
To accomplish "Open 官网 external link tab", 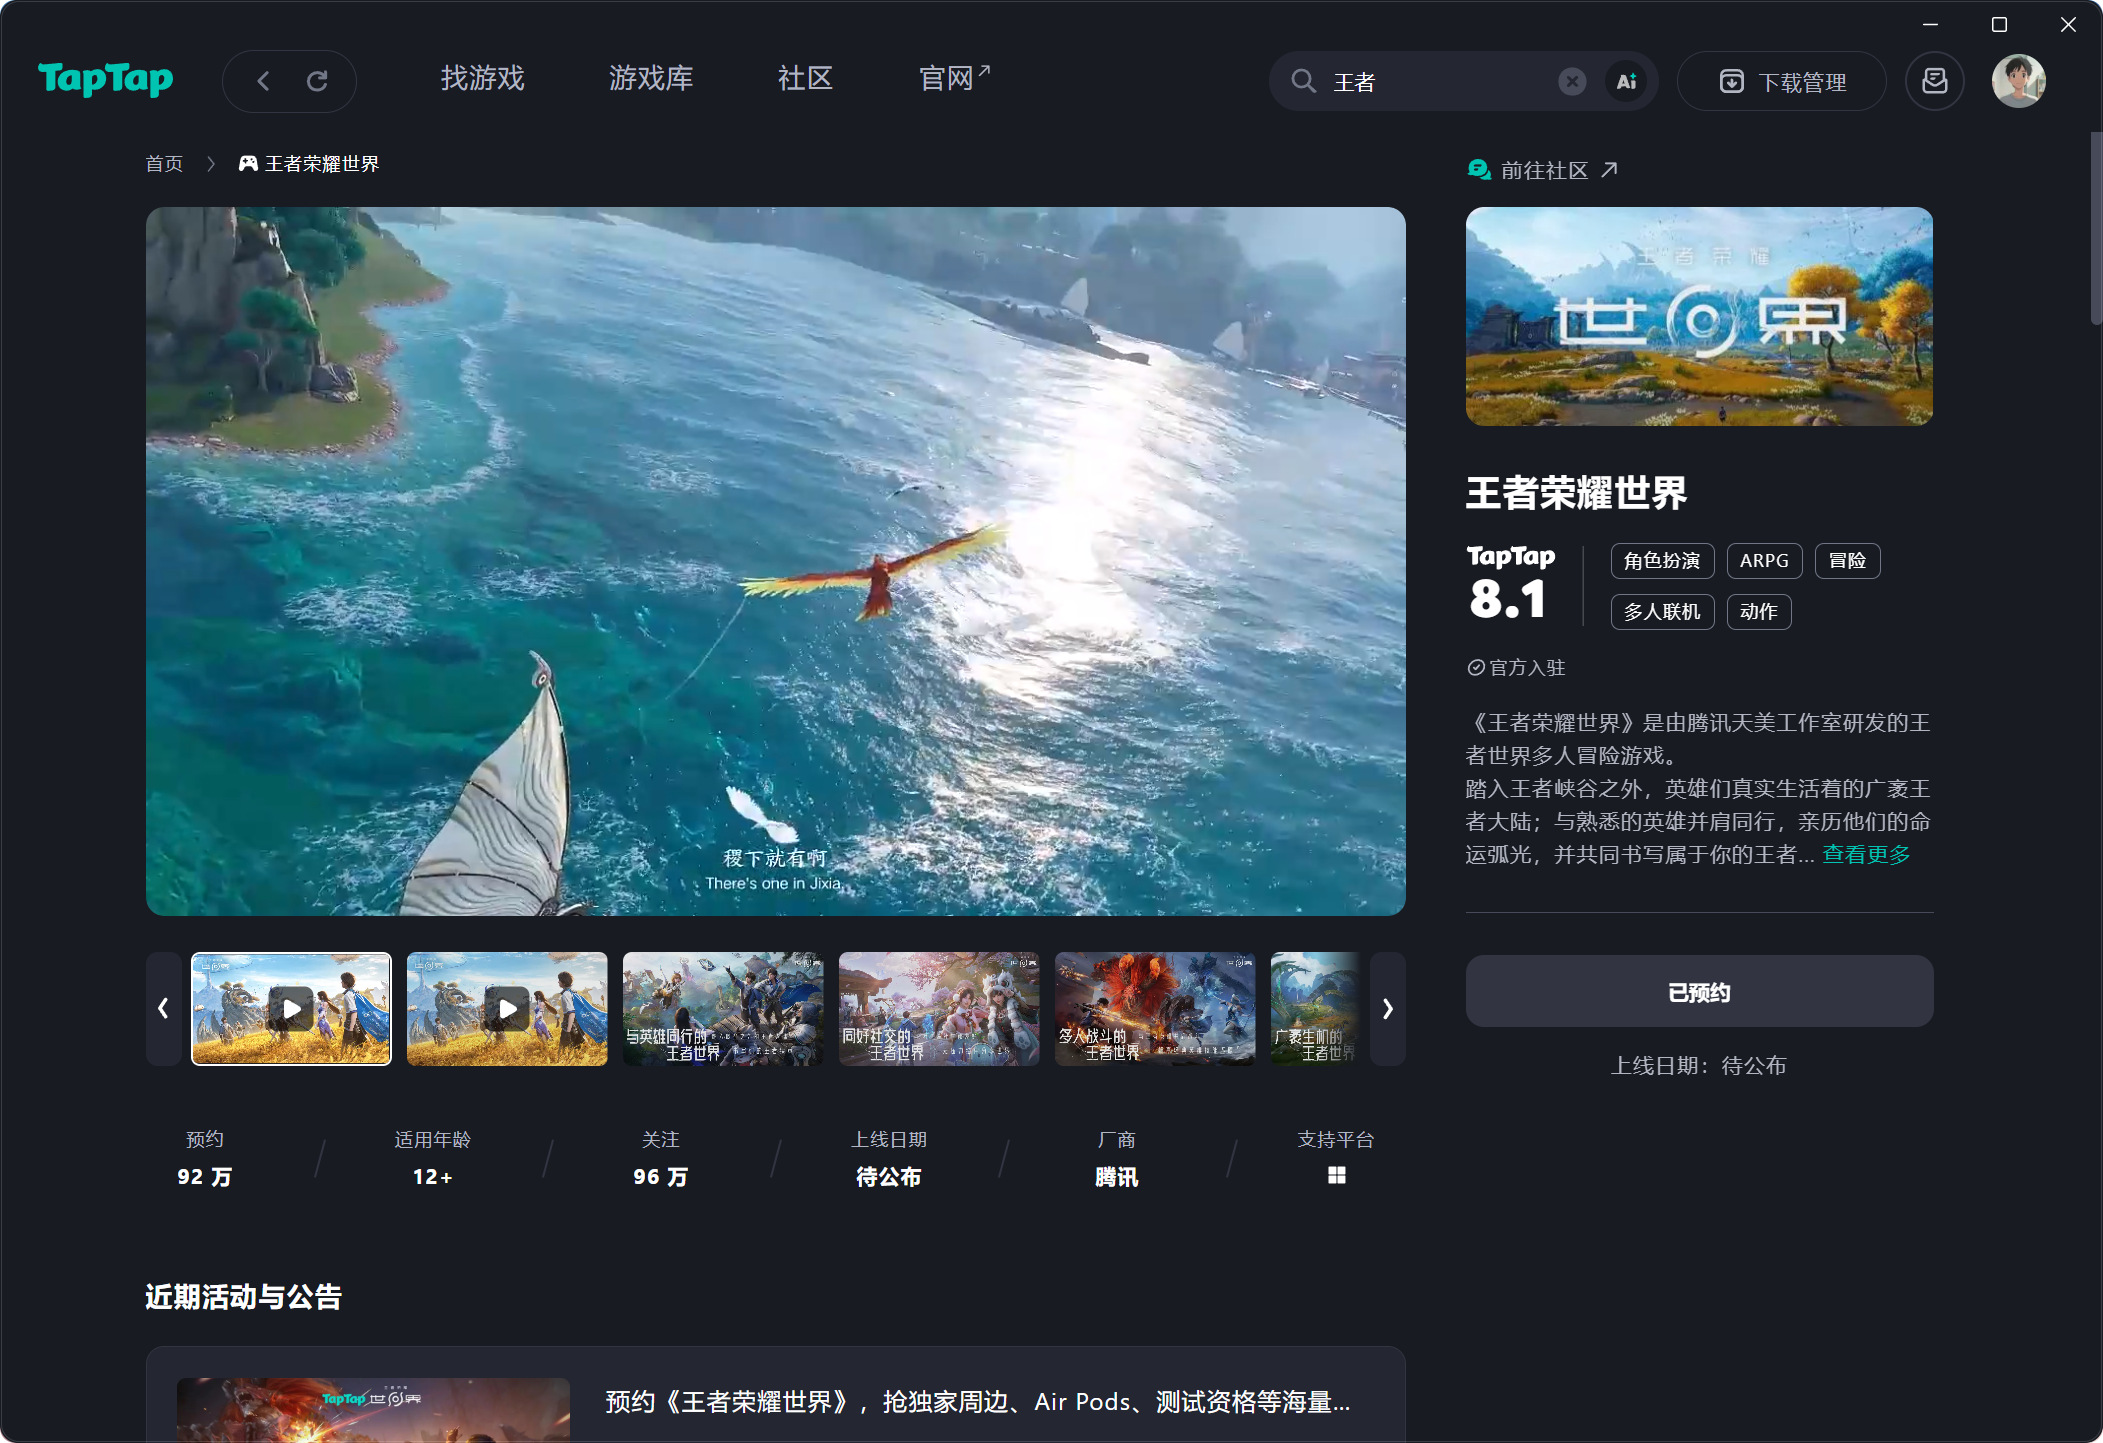I will [954, 79].
